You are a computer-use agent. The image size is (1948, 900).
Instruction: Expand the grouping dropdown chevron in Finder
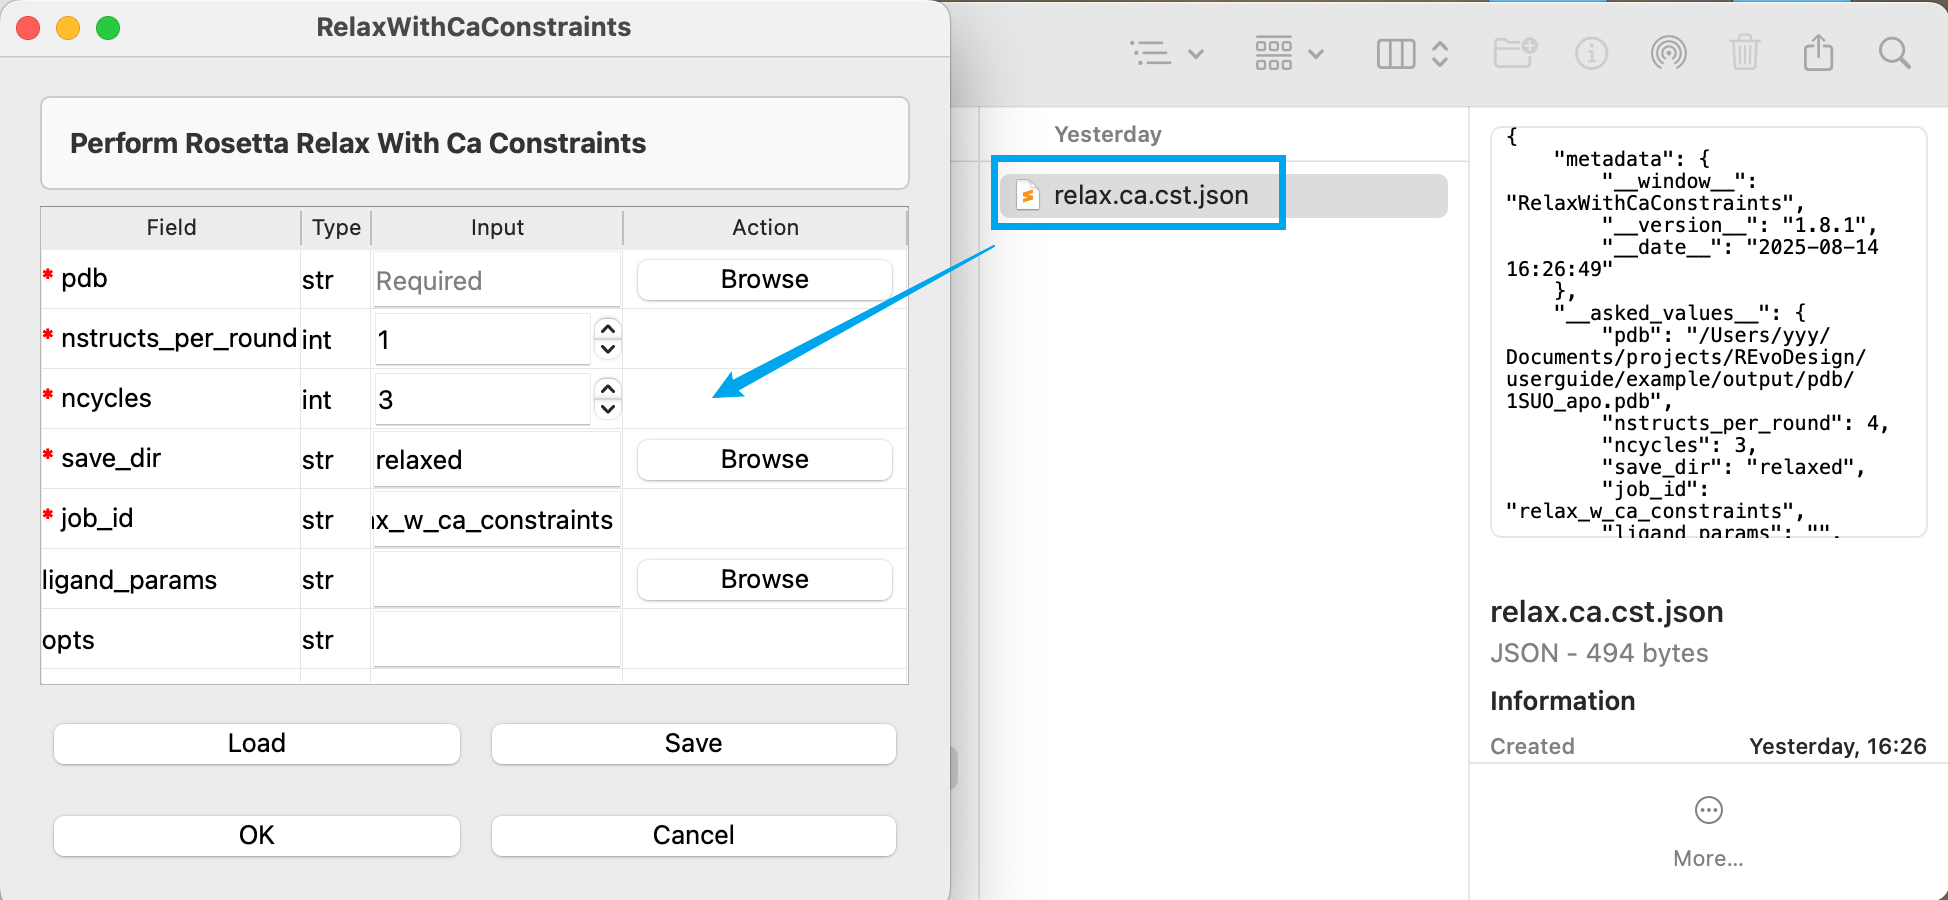pyautogui.click(x=1316, y=54)
